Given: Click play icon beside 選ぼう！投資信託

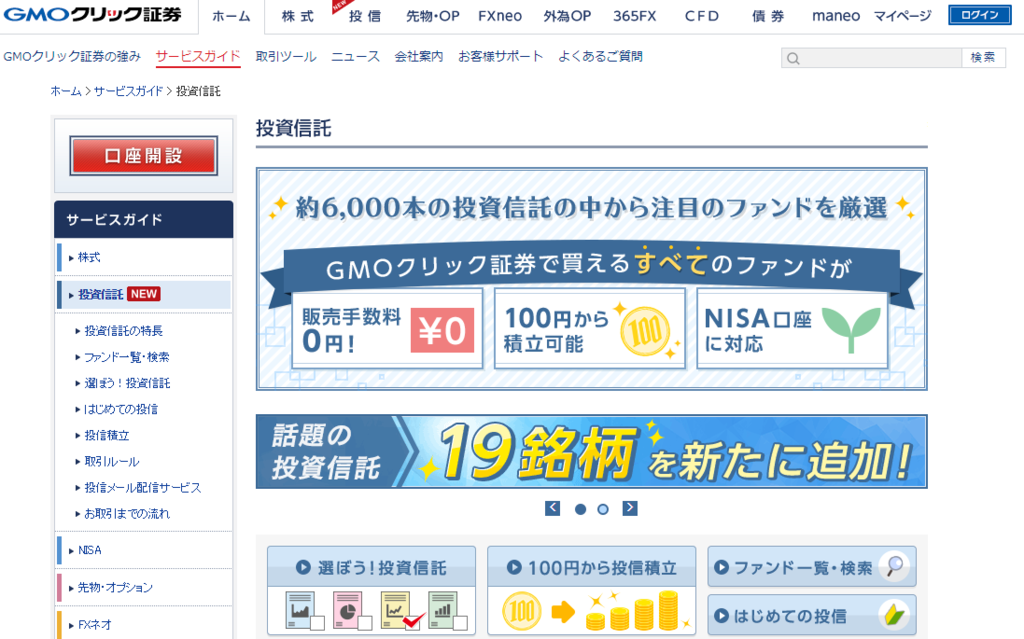Looking at the screenshot, I should [303, 567].
